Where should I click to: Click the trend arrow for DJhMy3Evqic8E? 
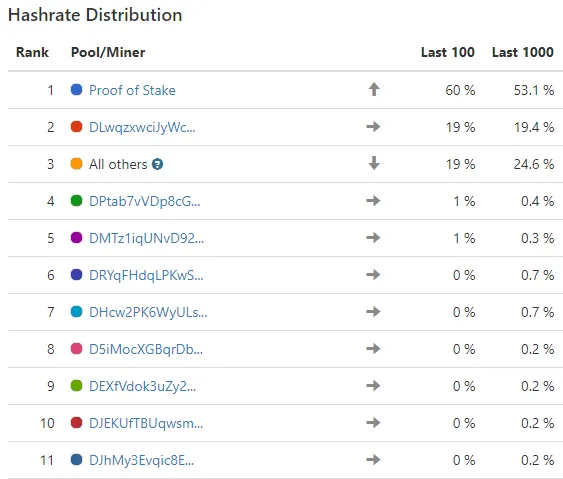pyautogui.click(x=373, y=459)
